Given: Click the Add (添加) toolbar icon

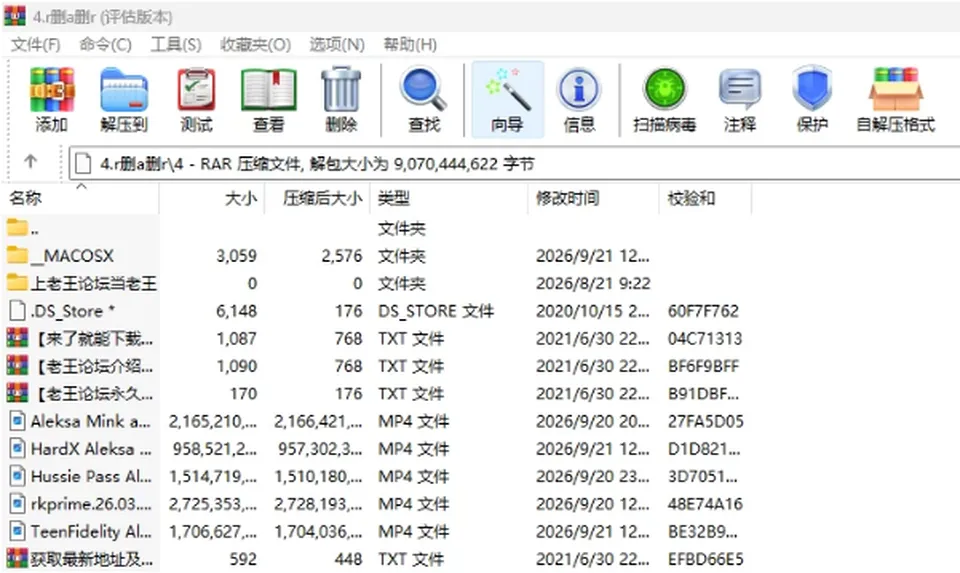Looking at the screenshot, I should (51, 90).
